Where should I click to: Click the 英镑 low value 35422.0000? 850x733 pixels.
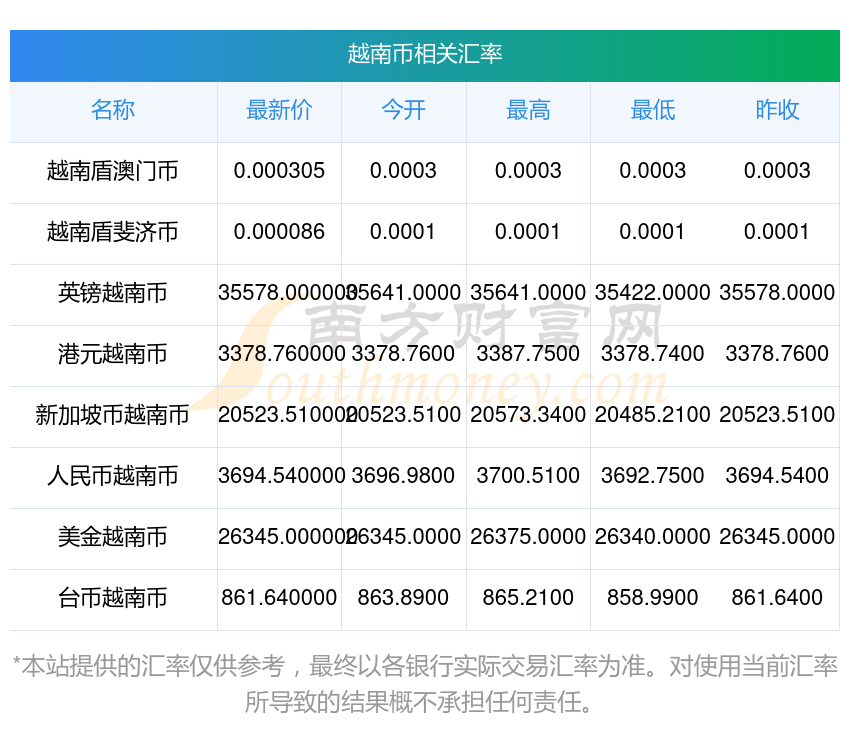pyautogui.click(x=653, y=293)
